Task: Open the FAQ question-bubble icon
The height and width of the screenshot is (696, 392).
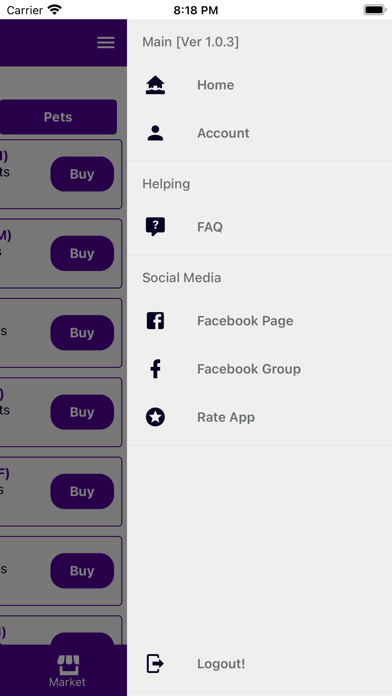Action: pyautogui.click(x=155, y=227)
